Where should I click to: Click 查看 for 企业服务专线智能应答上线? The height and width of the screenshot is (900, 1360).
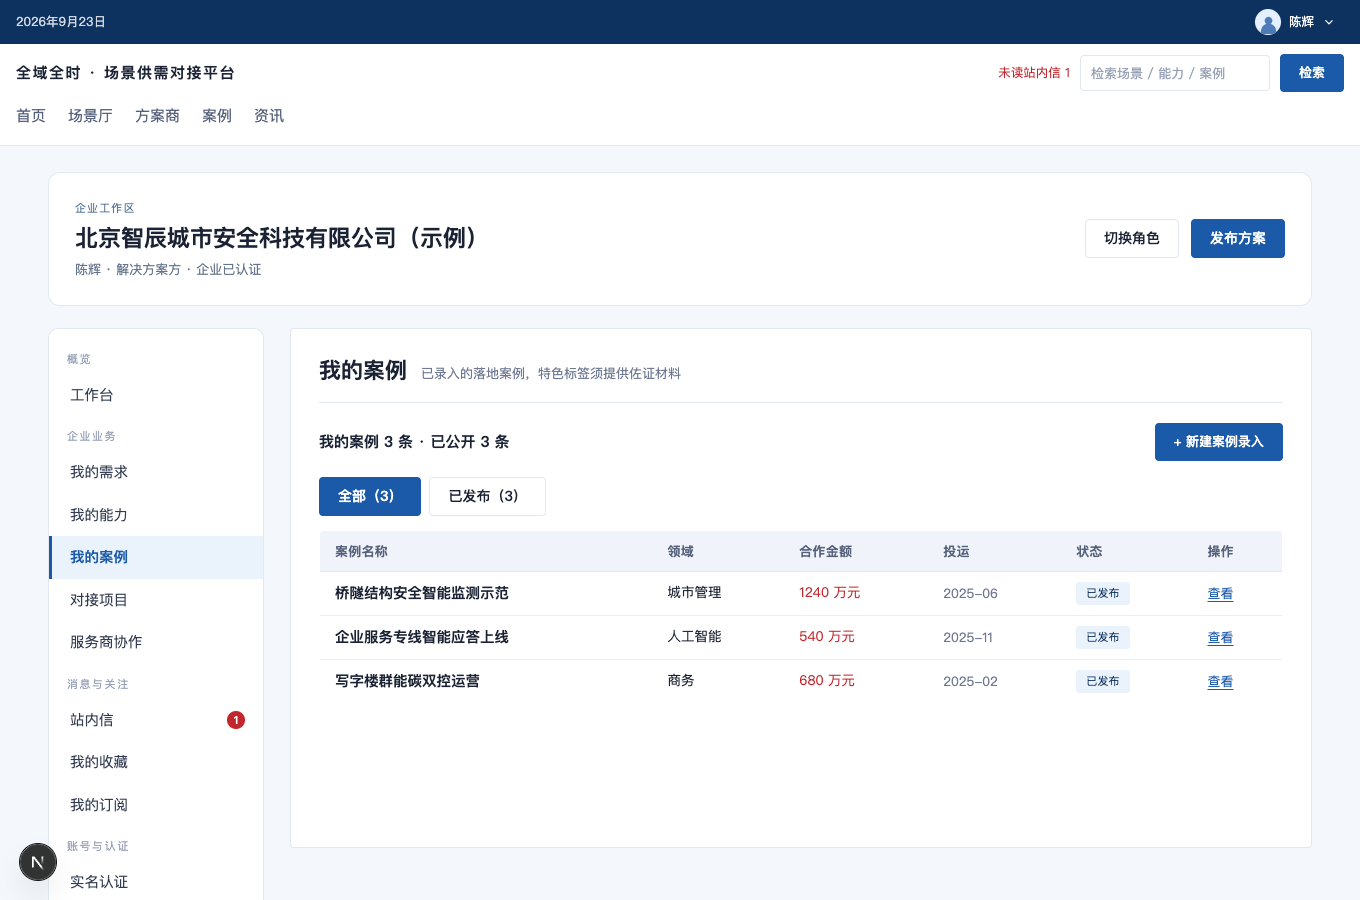[x=1220, y=637]
